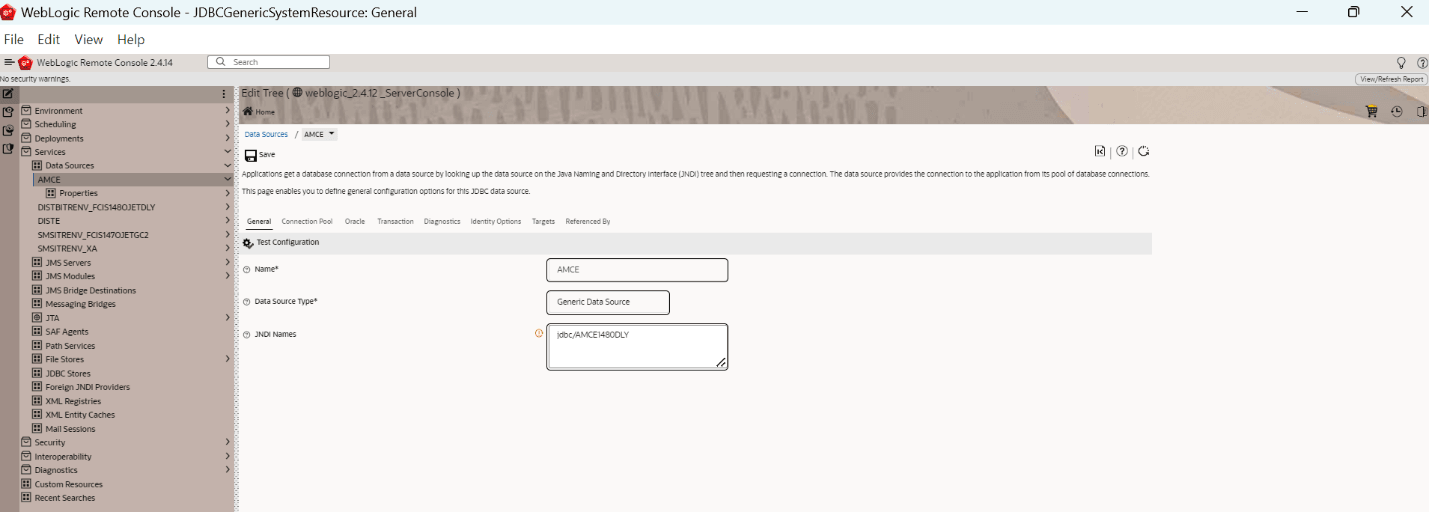This screenshot has height=512, width=1429.
Task: Open the Mail Sessions tree item
Action: click(70, 429)
